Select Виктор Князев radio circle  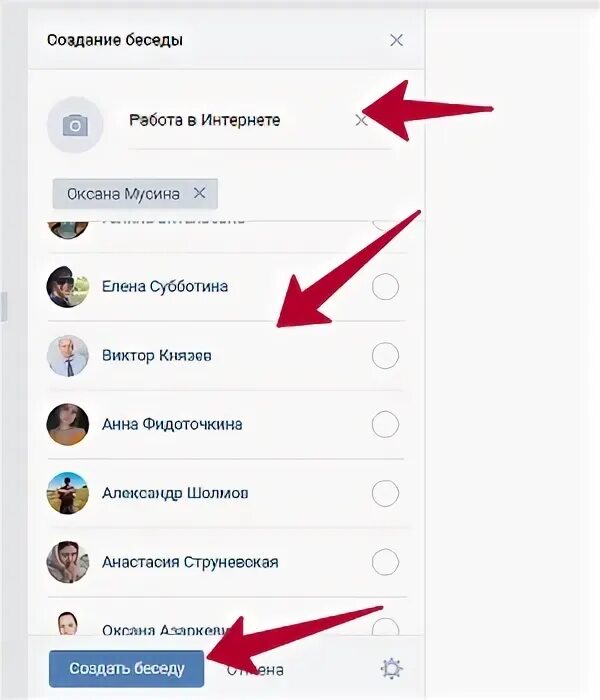tap(385, 356)
